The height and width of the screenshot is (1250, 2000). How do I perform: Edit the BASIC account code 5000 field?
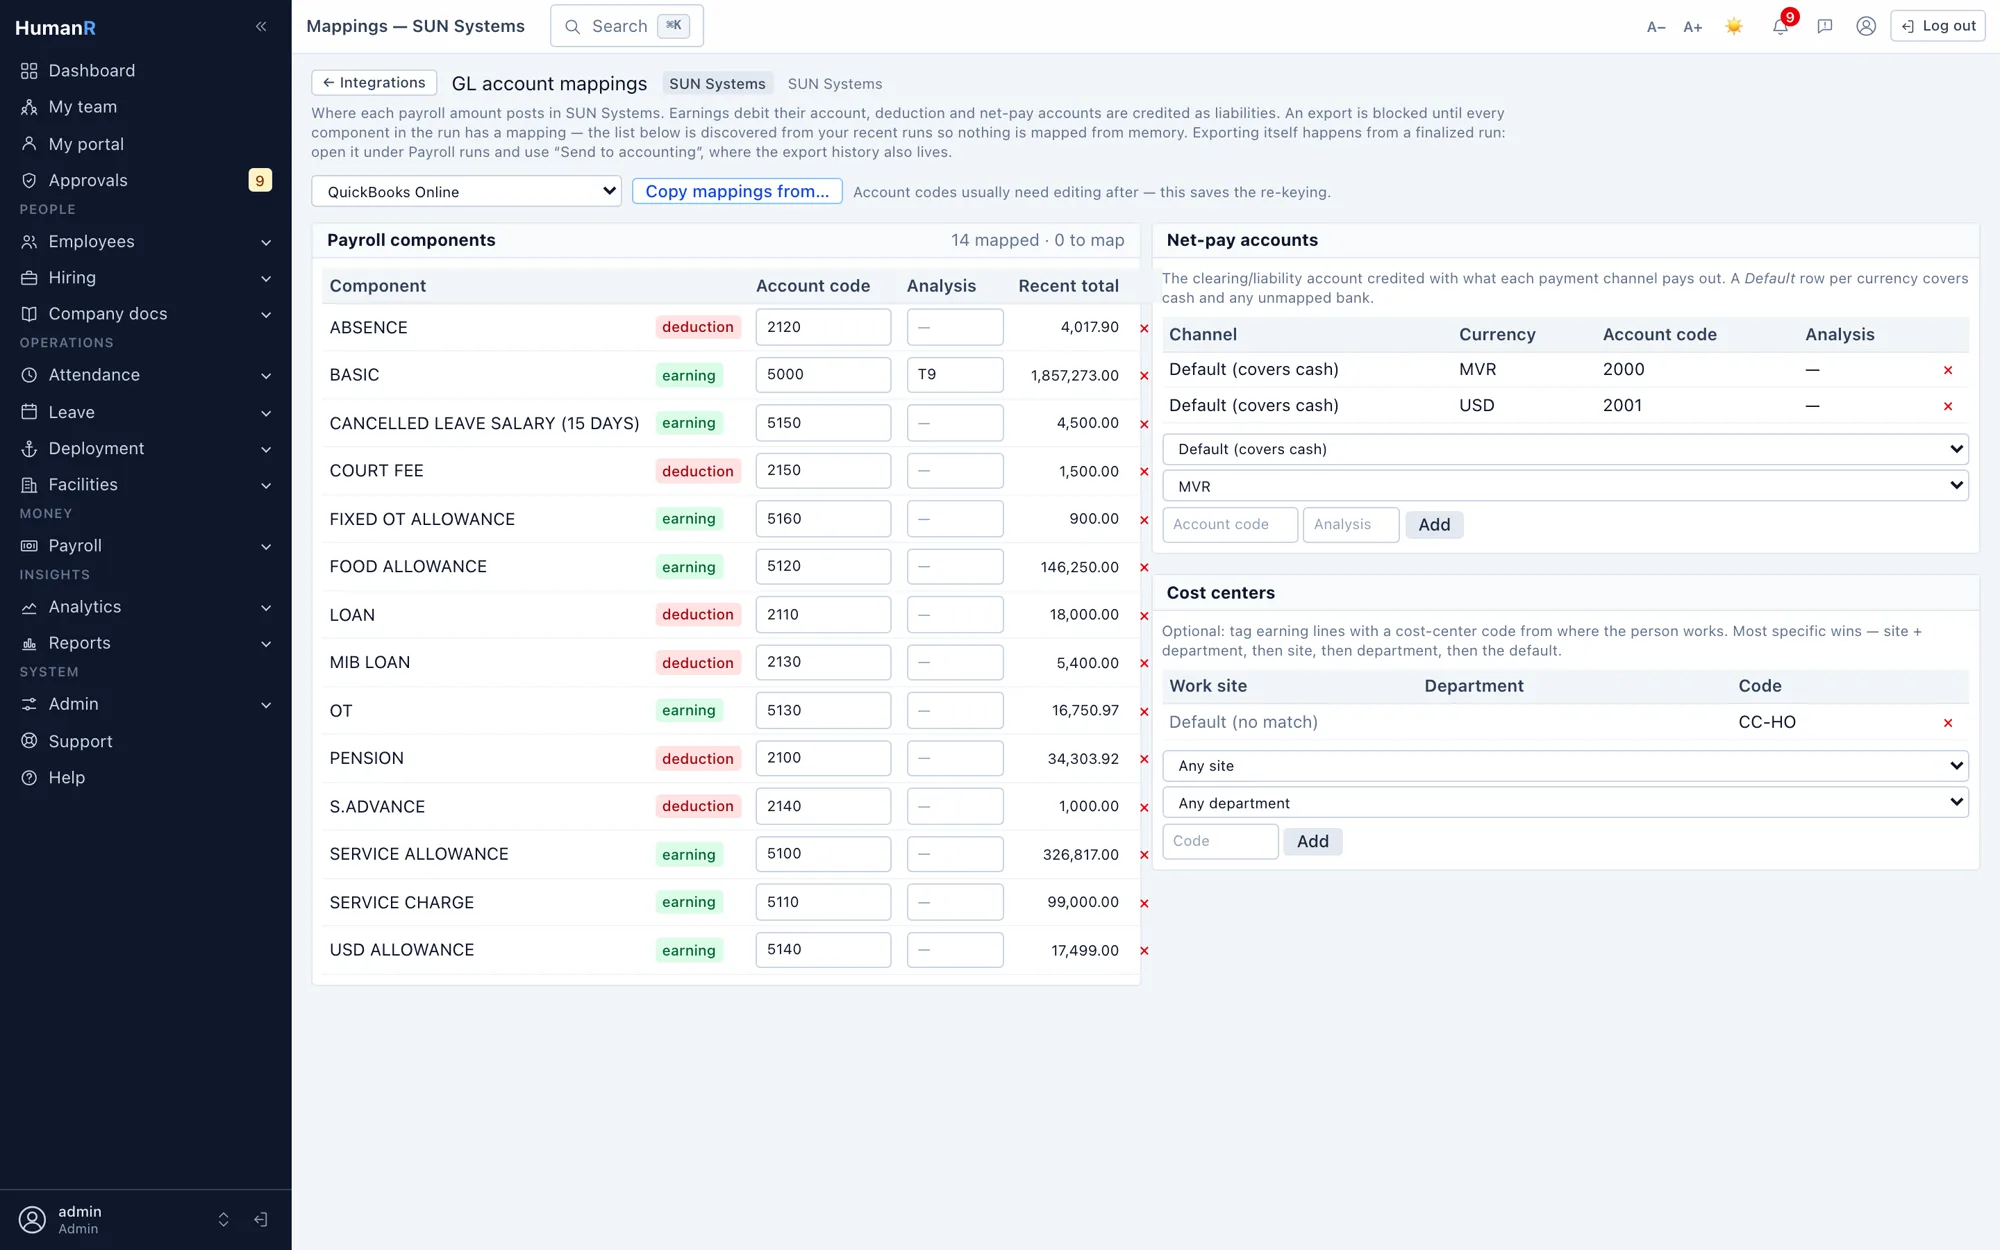823,375
